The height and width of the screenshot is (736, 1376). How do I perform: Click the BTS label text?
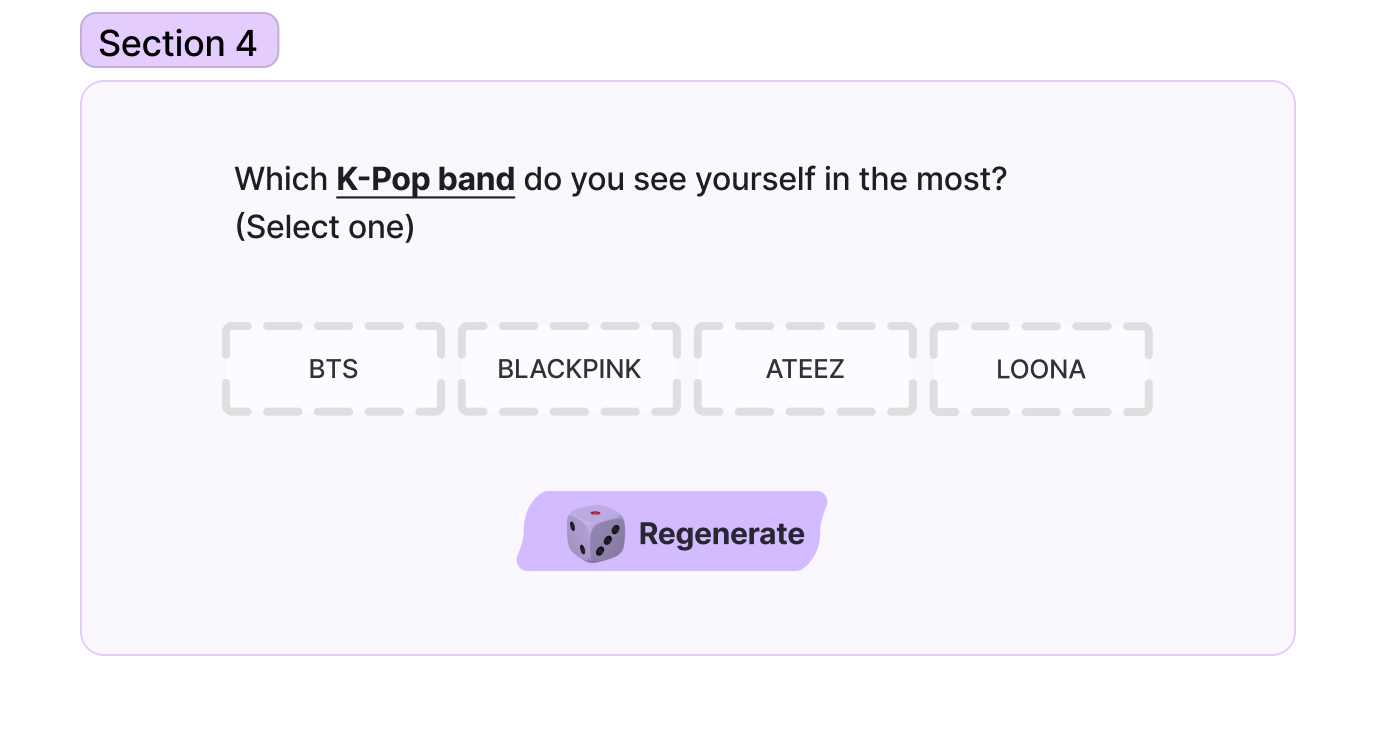(x=333, y=369)
